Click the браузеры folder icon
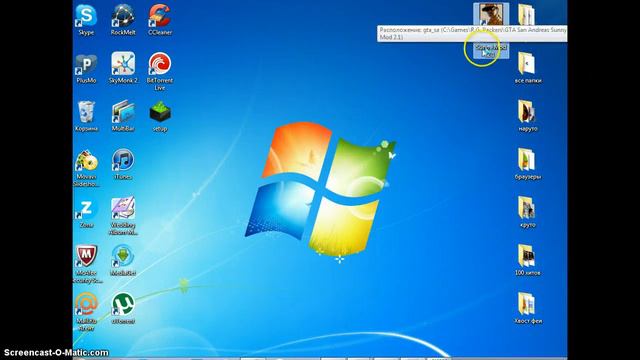The height and width of the screenshot is (360, 640). coord(527,160)
